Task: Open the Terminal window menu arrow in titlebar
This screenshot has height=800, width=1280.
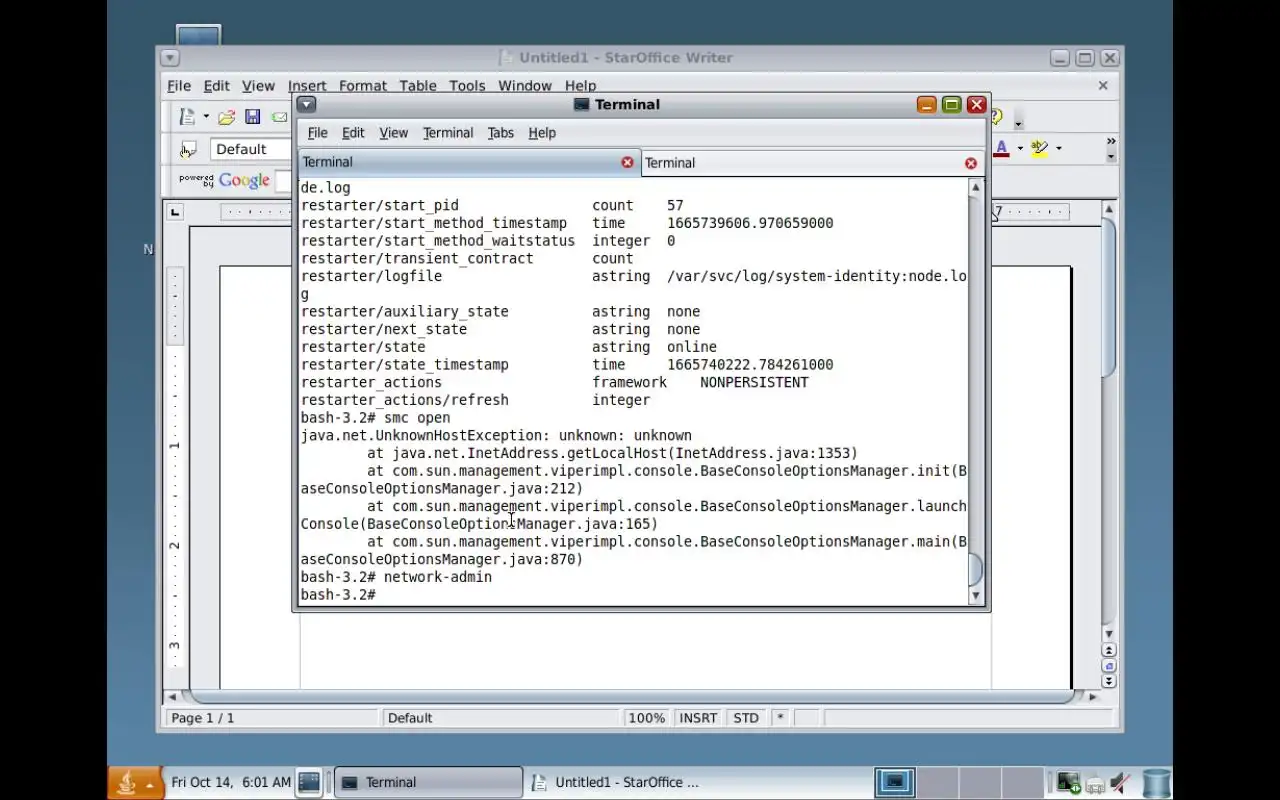Action: pos(307,104)
